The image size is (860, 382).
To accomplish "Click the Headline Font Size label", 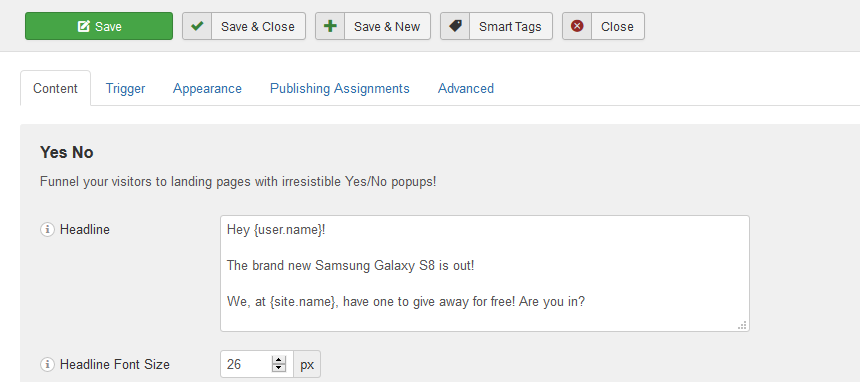I will [115, 364].
